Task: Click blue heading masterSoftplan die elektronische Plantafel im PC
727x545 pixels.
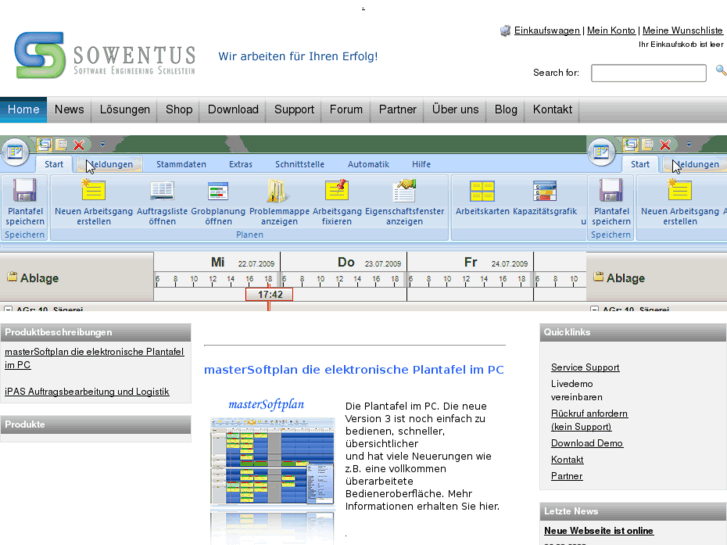Action: point(354,370)
